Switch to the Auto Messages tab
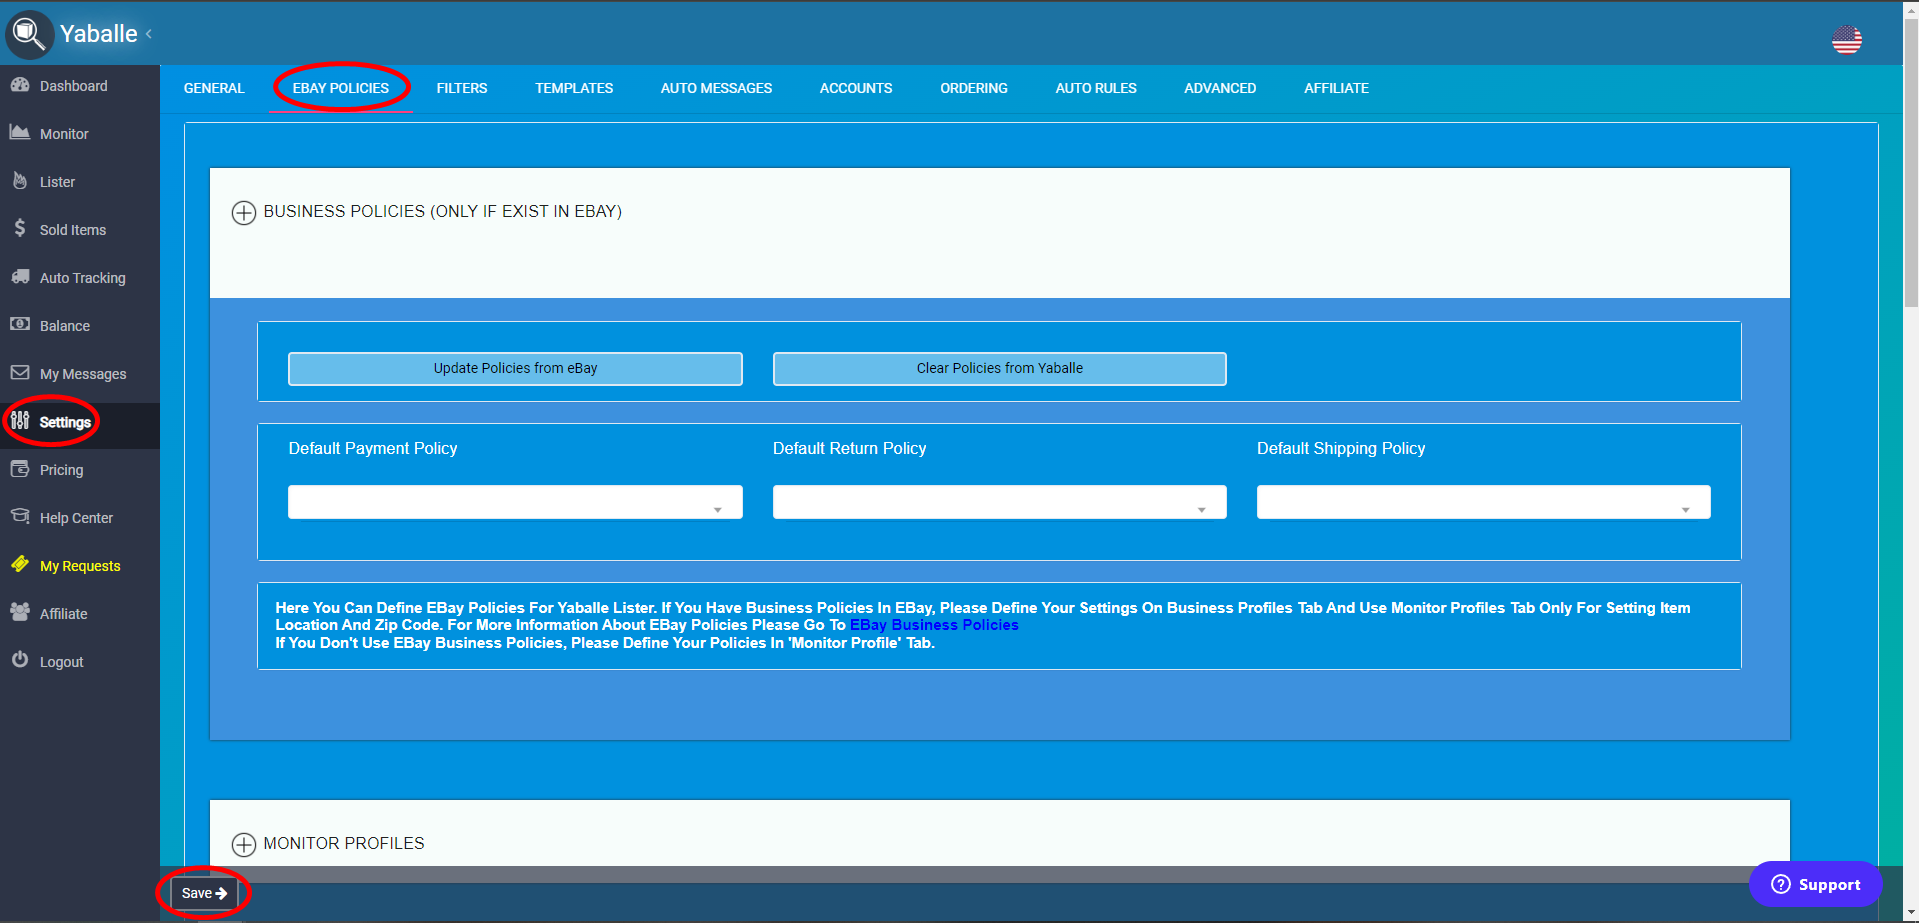Screen dimensions: 1919x923 [716, 88]
